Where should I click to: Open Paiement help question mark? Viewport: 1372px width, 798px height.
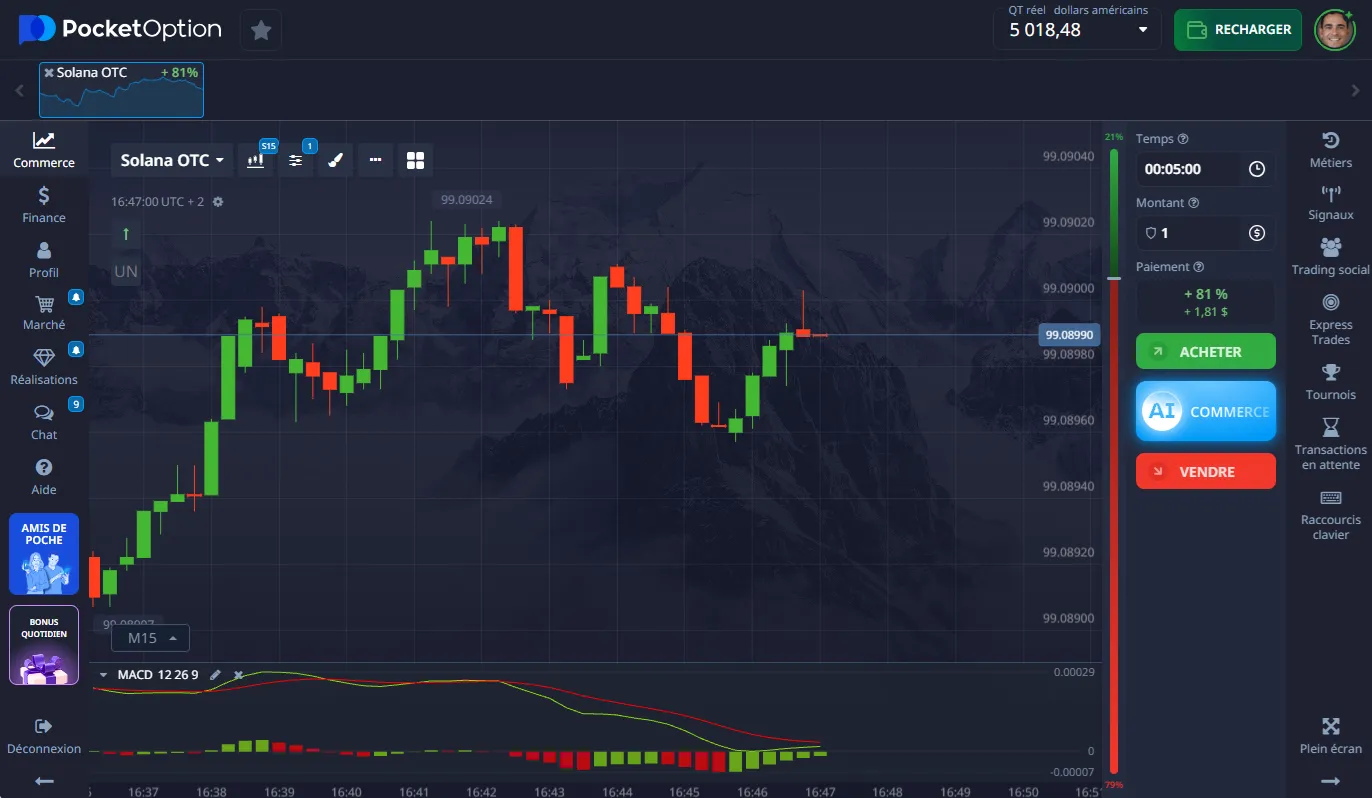[1199, 267]
